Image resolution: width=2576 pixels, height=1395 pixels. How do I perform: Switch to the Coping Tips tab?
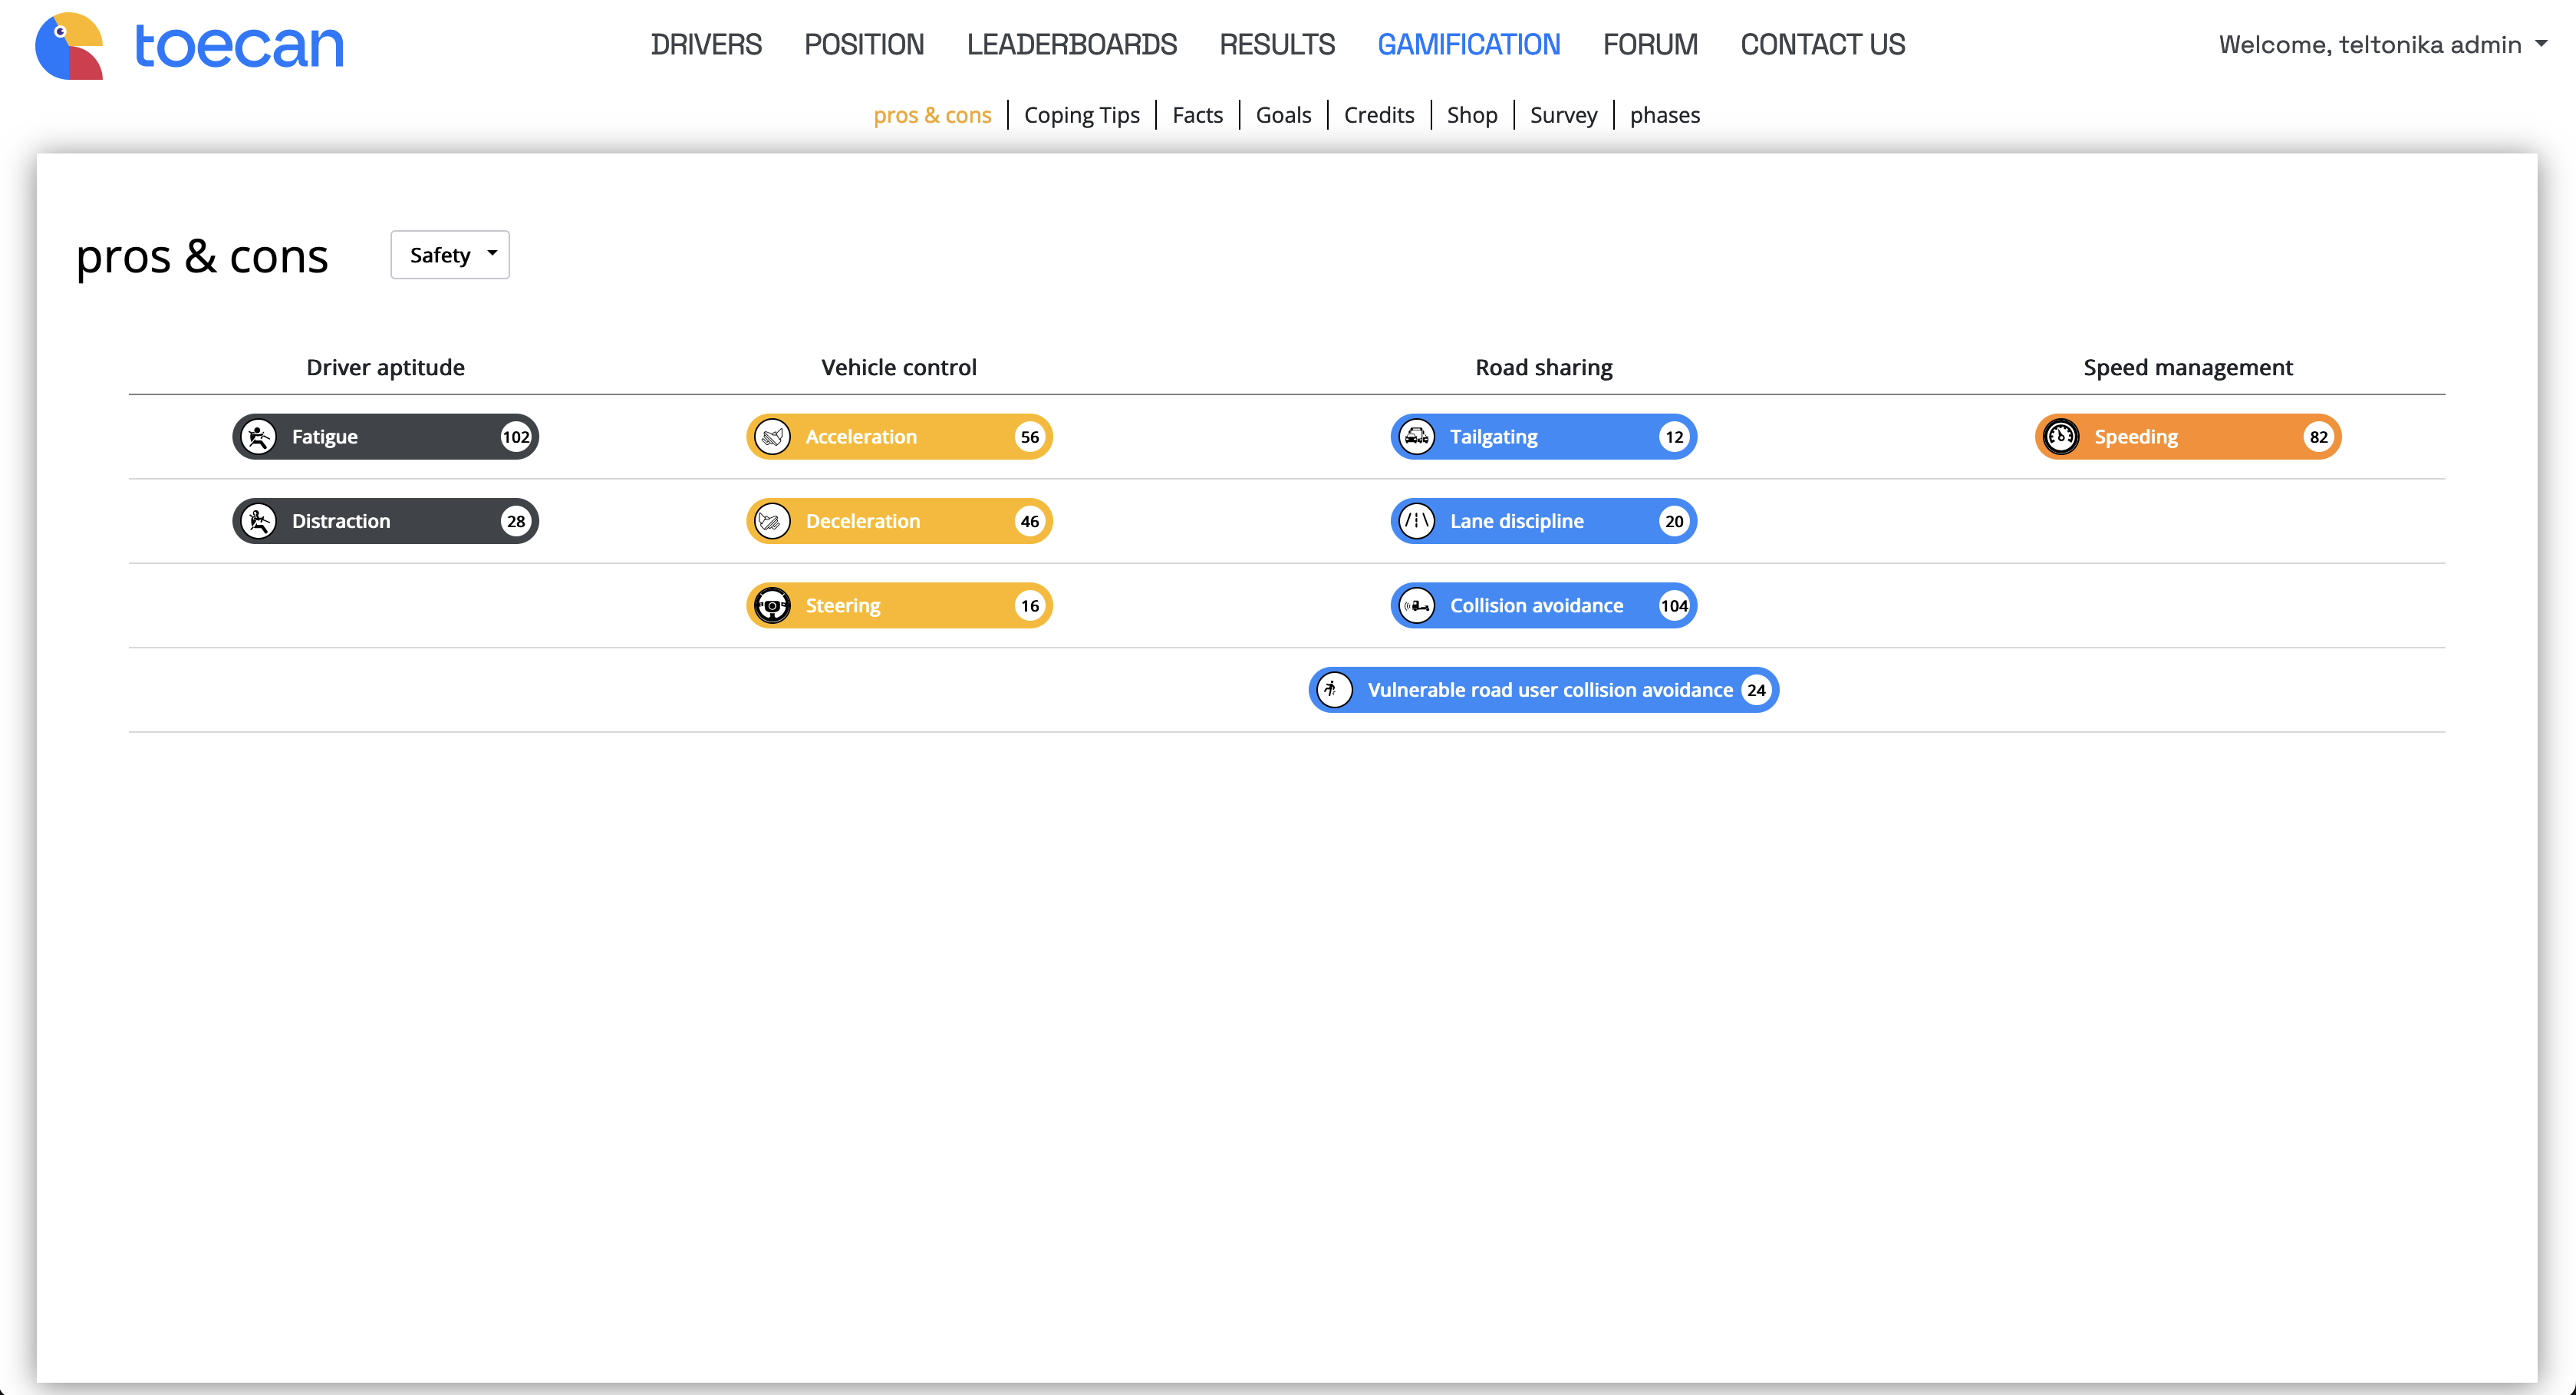pyautogui.click(x=1081, y=115)
